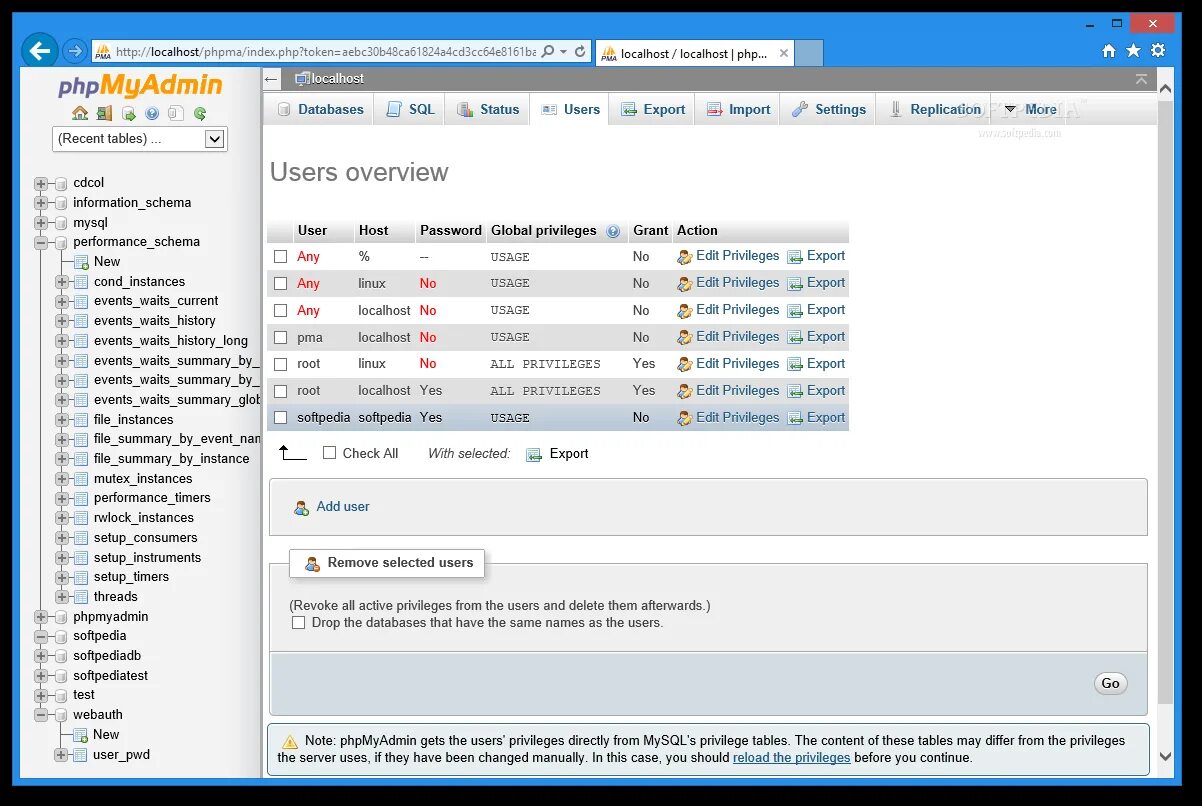Expand the mysql database node
This screenshot has height=806, width=1202.
41,223
